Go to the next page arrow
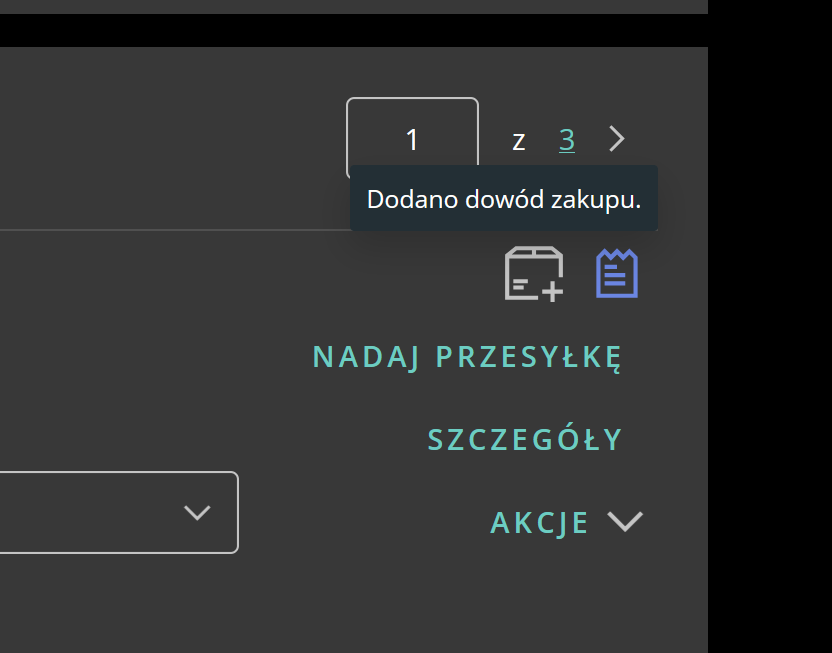This screenshot has width=832, height=653. point(616,139)
